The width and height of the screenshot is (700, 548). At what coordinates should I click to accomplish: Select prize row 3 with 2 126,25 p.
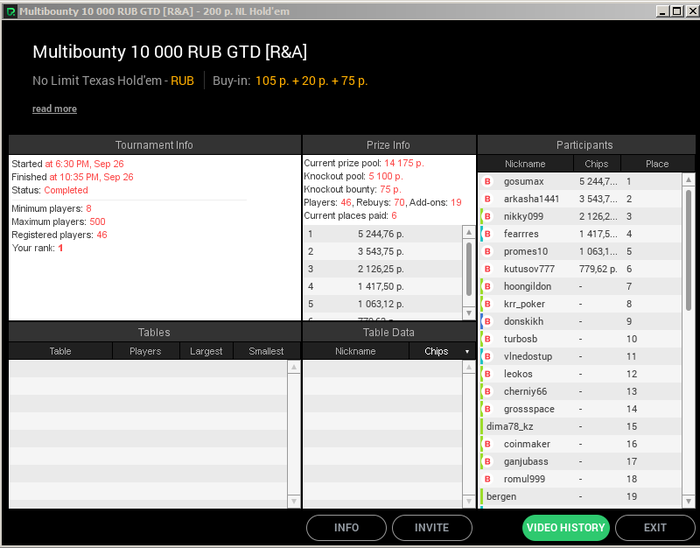point(383,269)
